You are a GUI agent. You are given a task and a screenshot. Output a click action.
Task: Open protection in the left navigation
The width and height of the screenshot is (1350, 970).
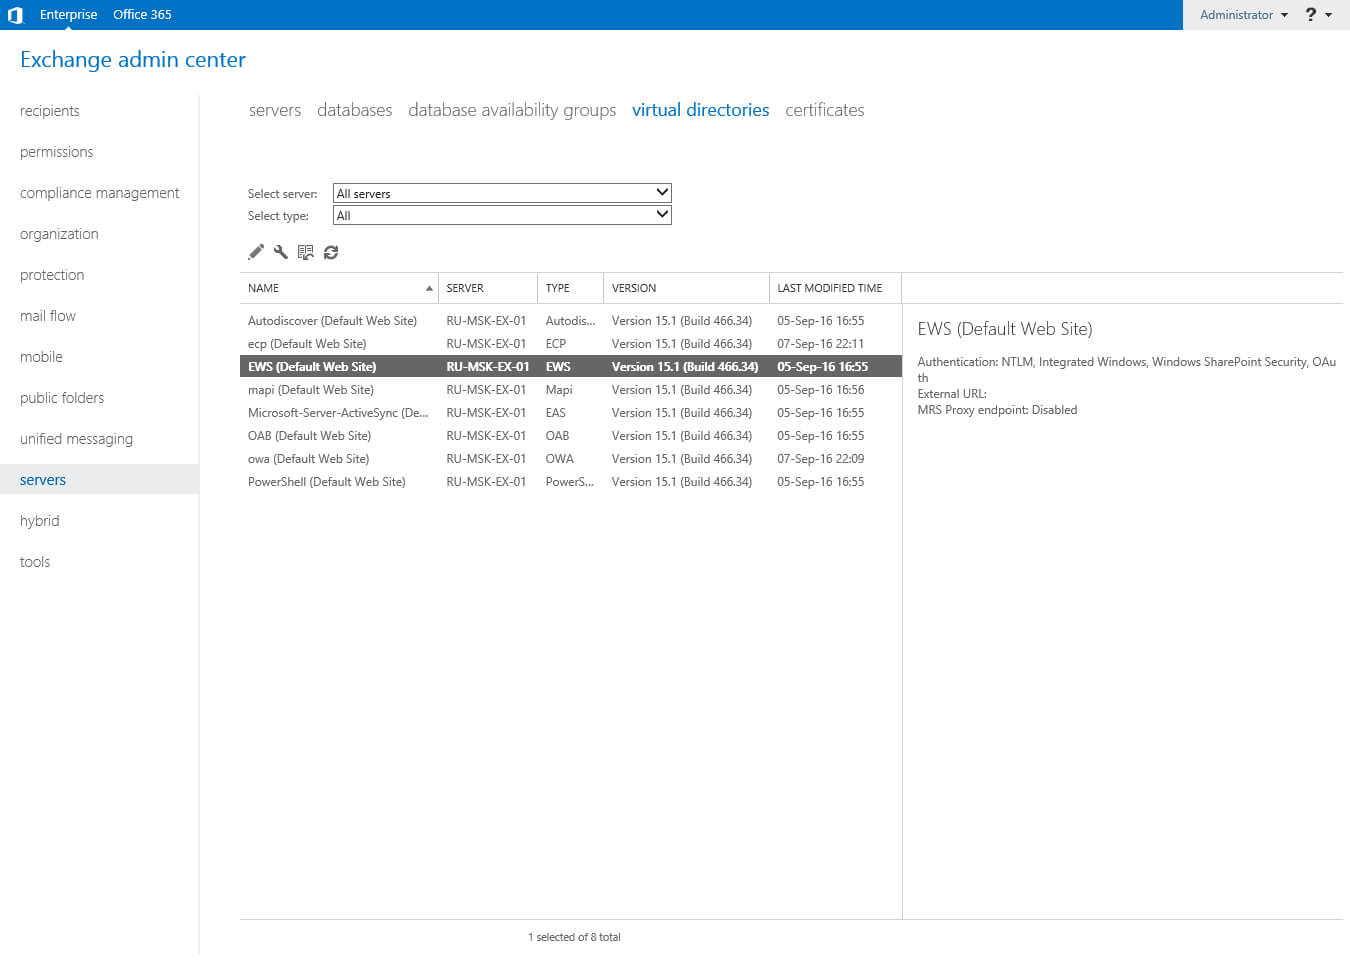click(52, 275)
